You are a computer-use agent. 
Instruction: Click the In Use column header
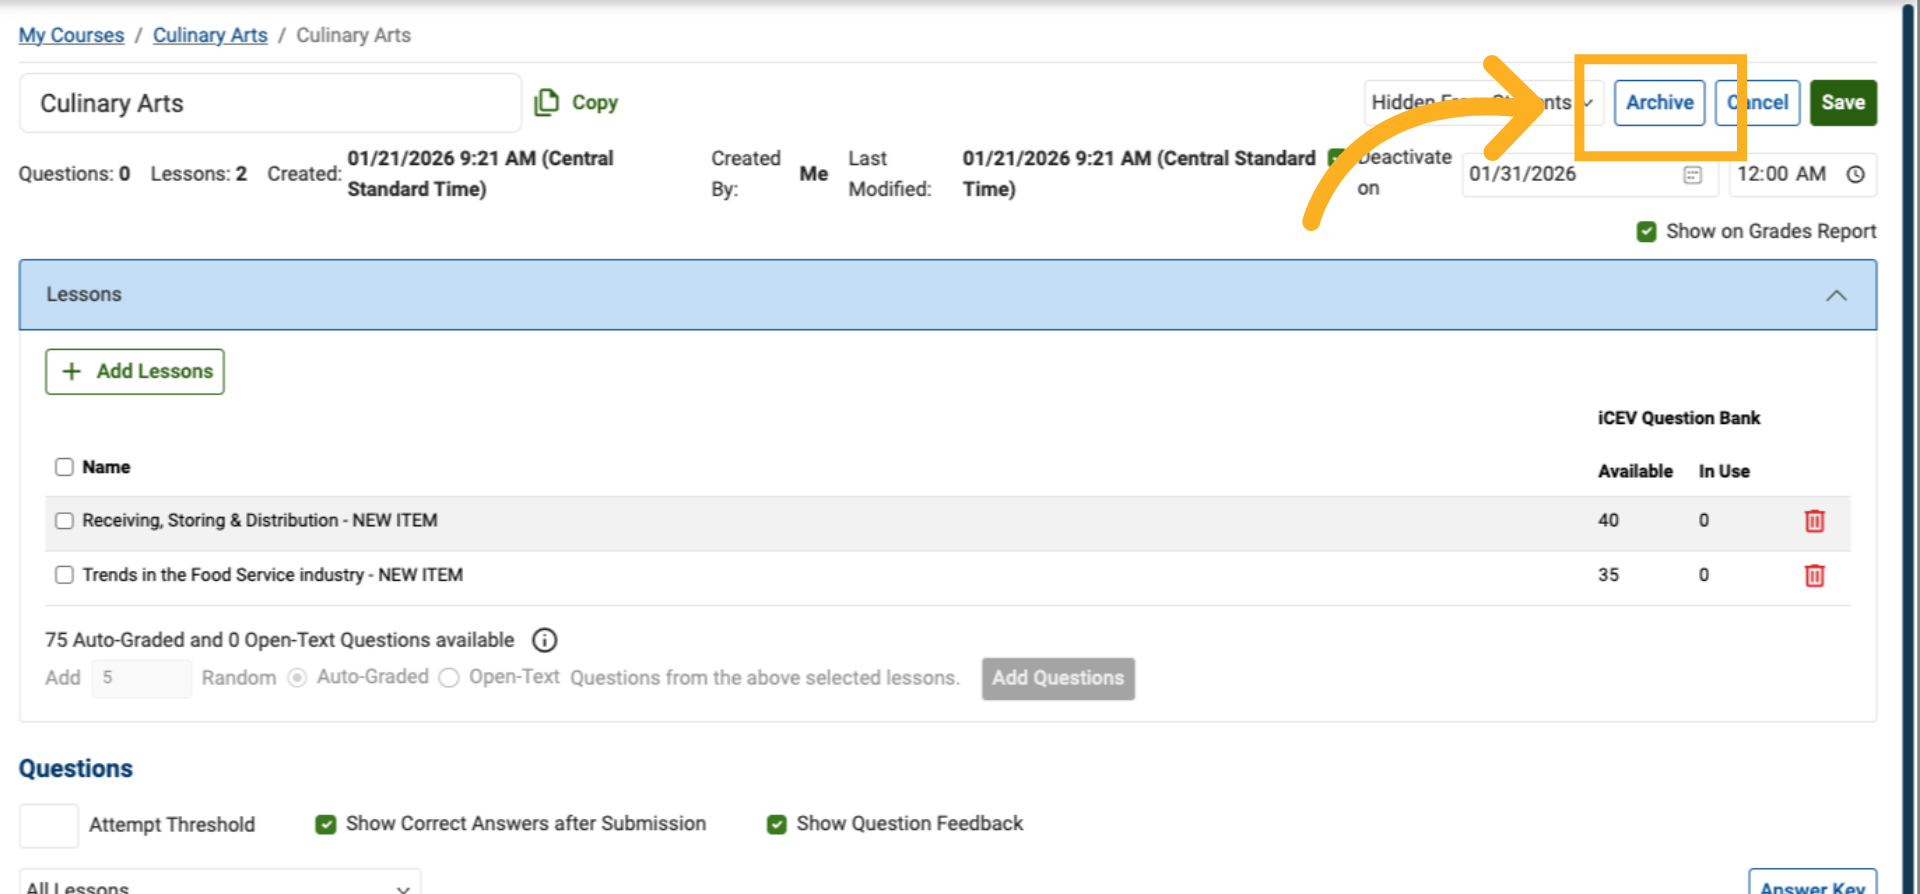pyautogui.click(x=1724, y=471)
